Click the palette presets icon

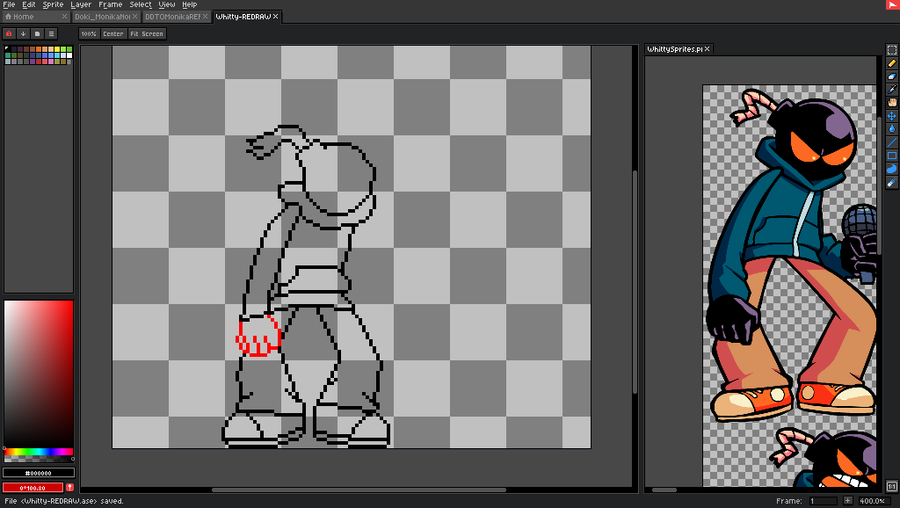pos(37,34)
